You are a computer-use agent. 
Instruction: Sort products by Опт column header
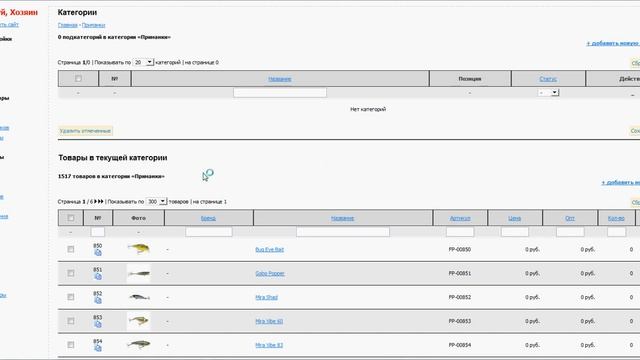click(570, 218)
